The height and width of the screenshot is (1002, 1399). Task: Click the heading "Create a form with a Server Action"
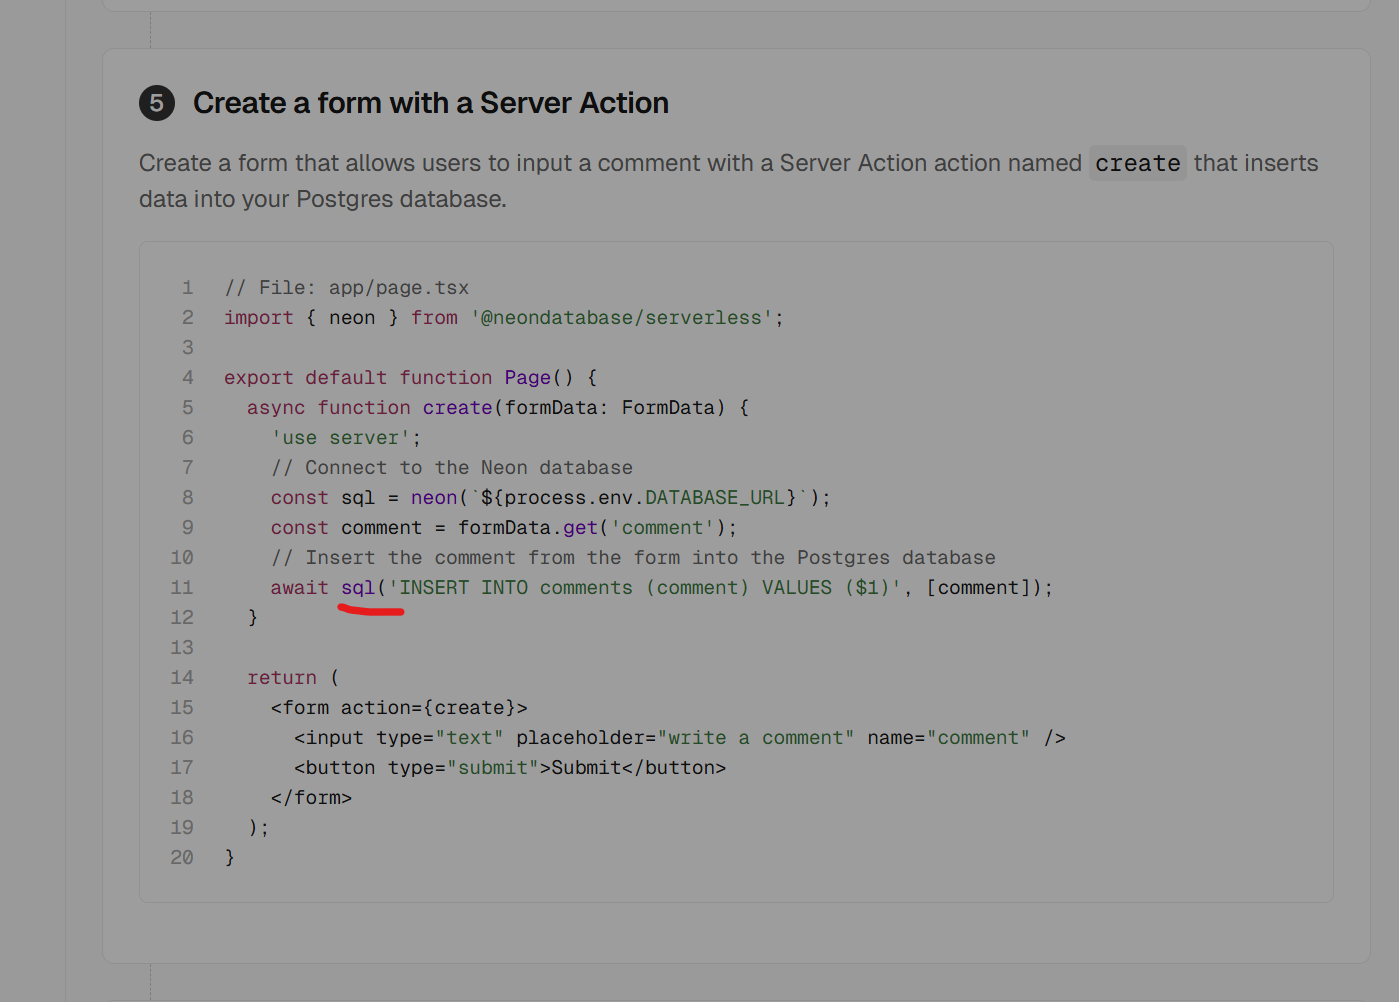click(431, 103)
